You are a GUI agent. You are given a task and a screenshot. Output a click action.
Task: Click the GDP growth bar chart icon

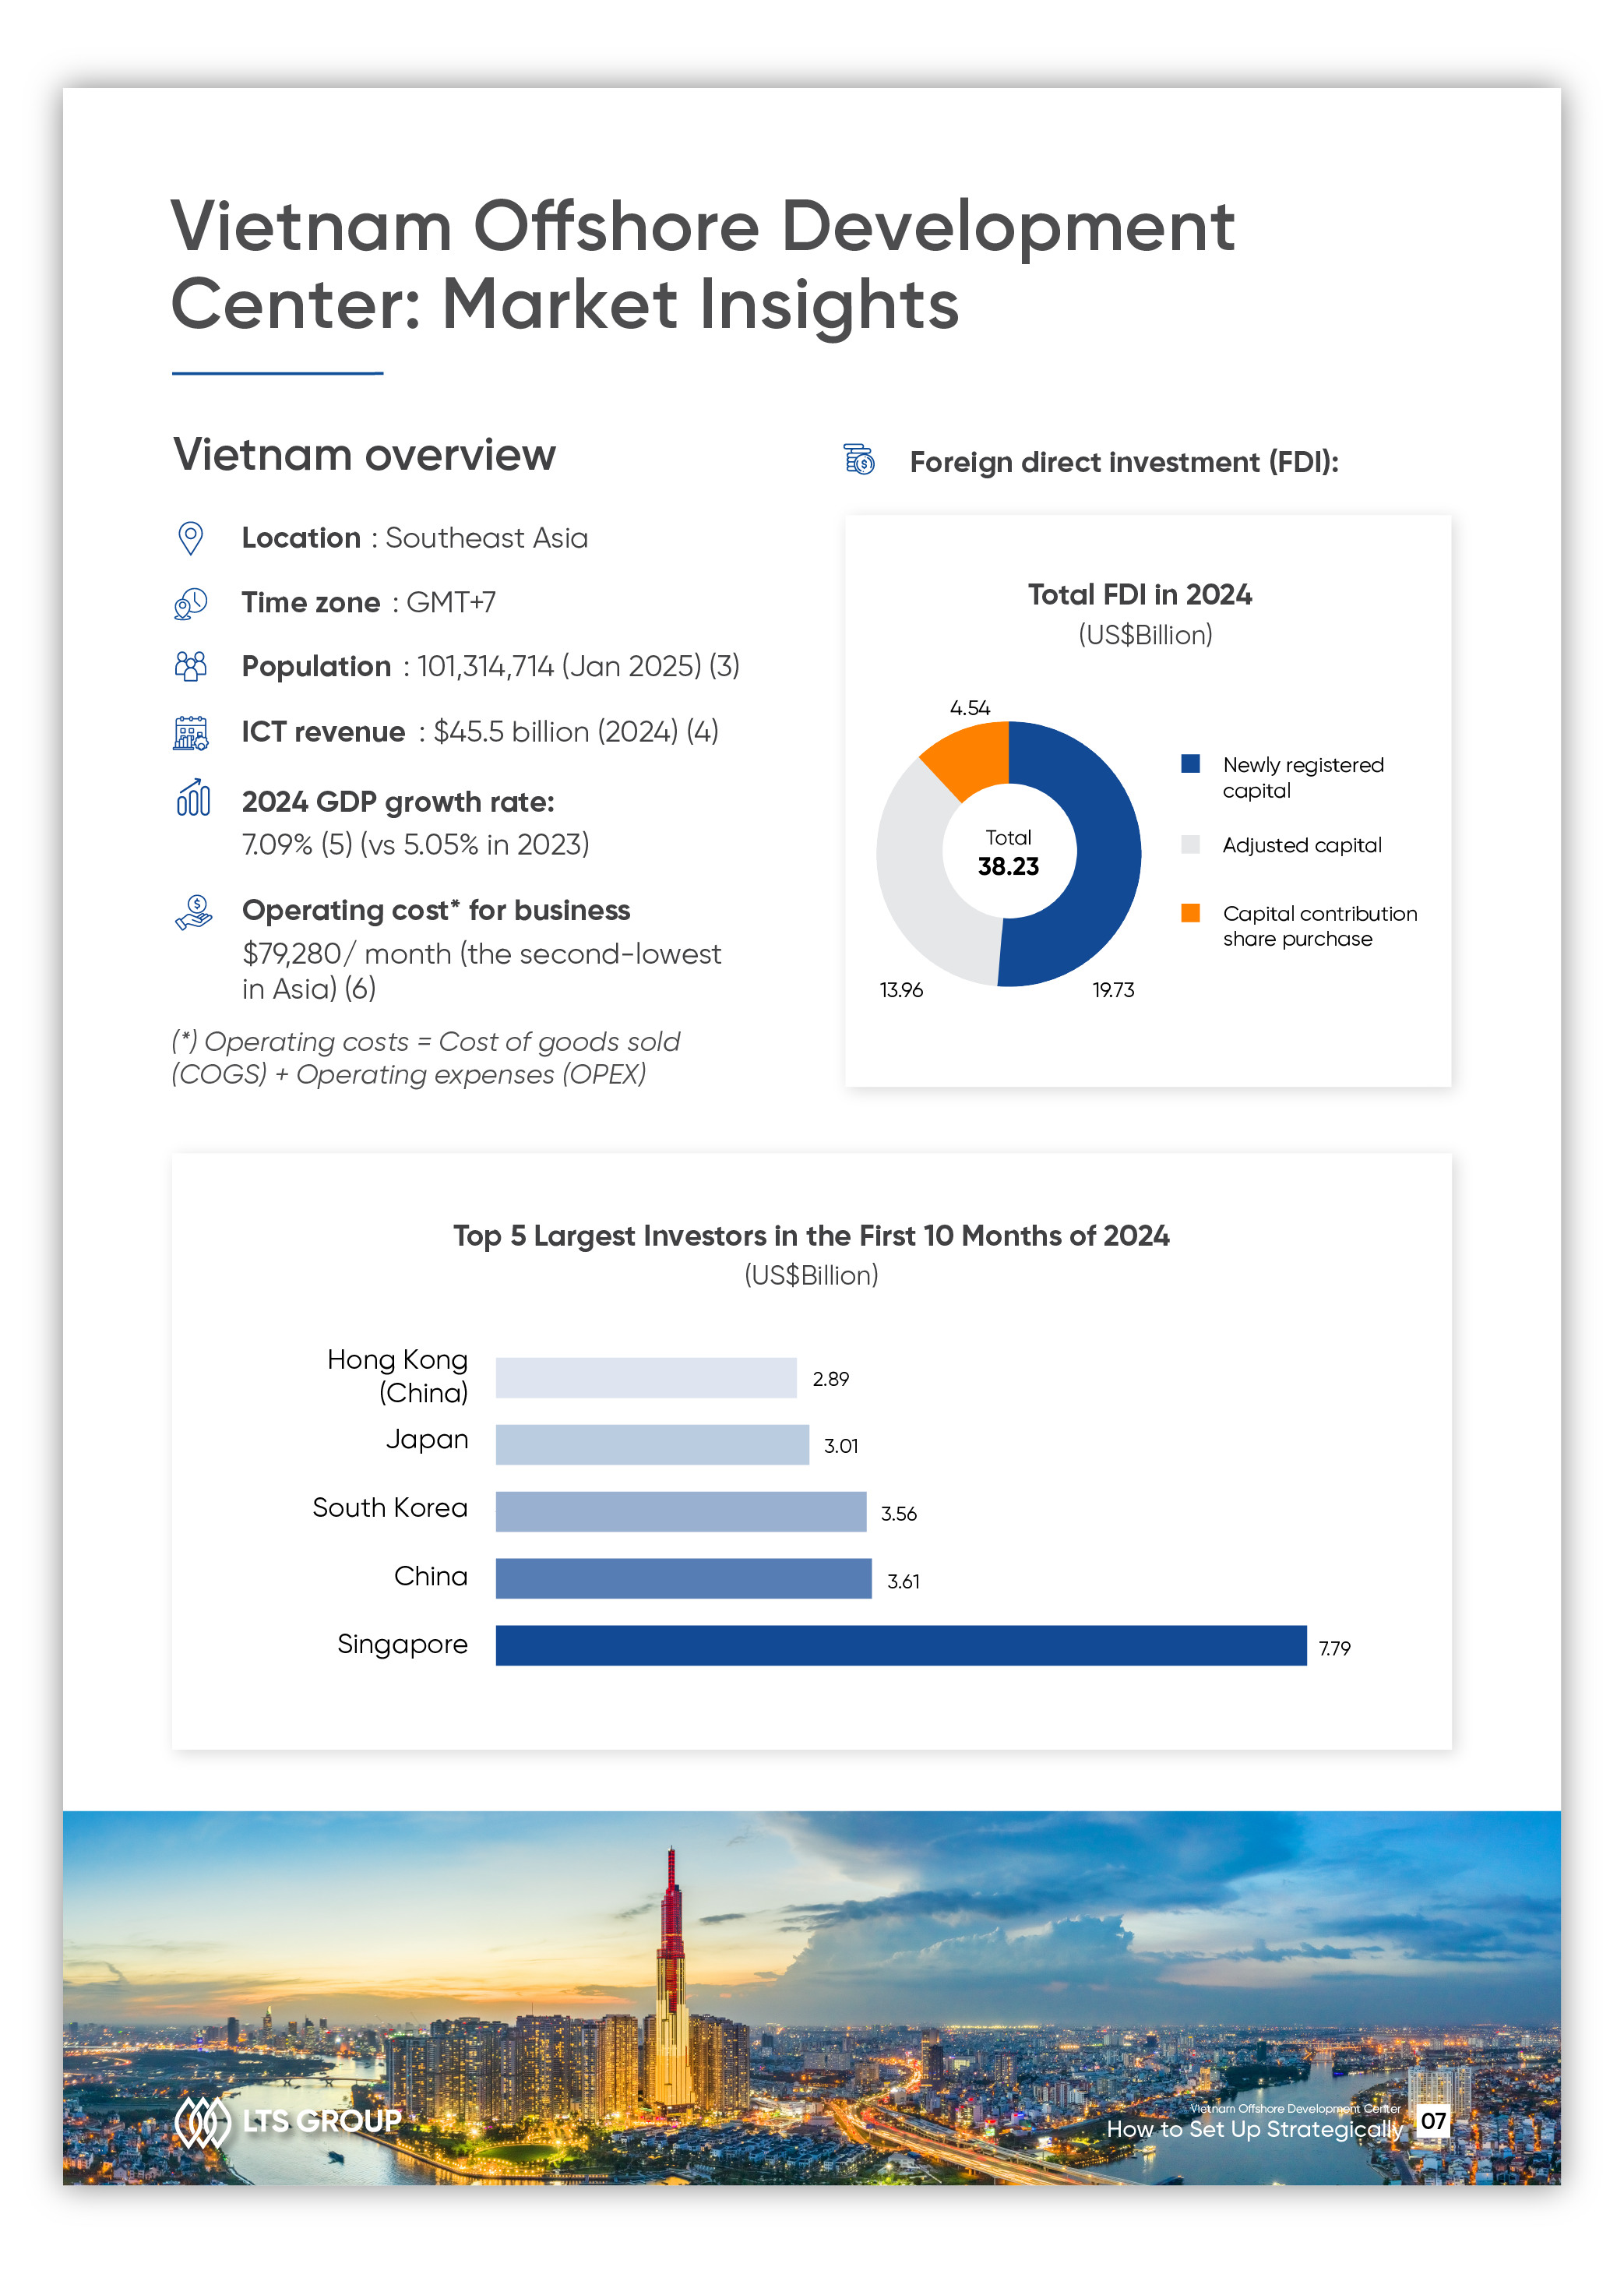(193, 798)
